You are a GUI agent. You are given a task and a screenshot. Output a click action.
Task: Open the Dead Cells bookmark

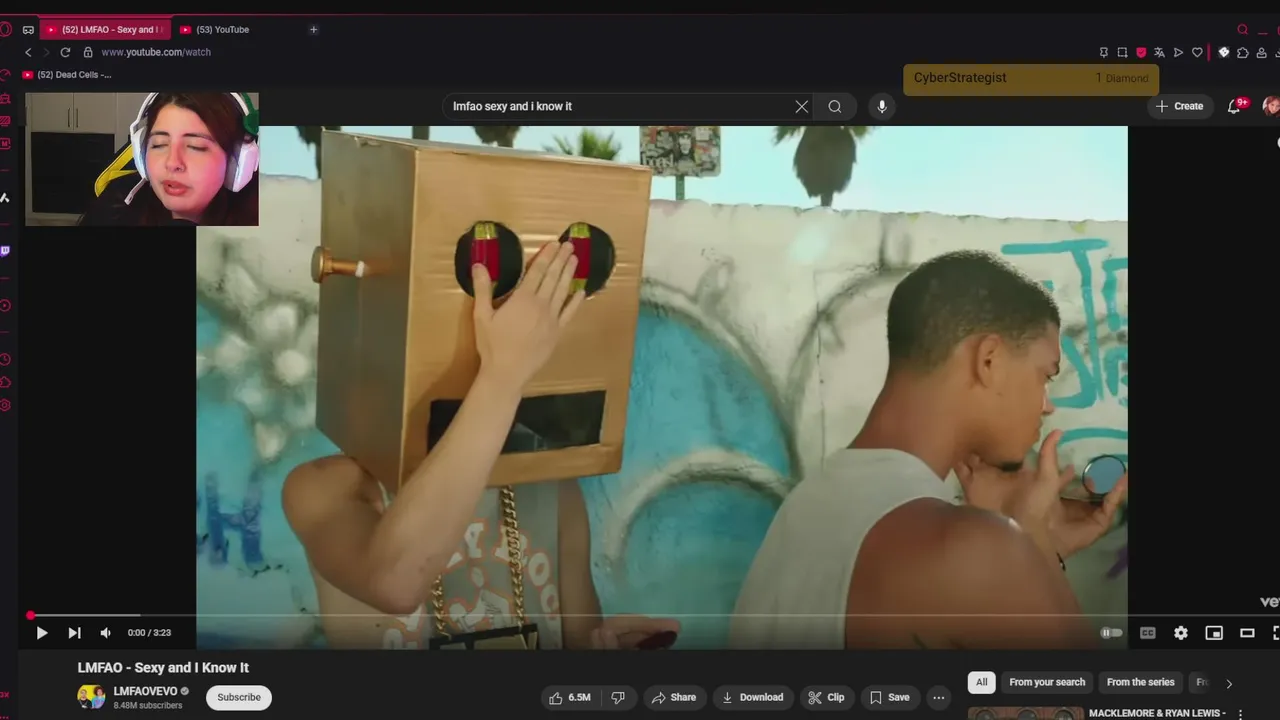pyautogui.click(x=67, y=75)
